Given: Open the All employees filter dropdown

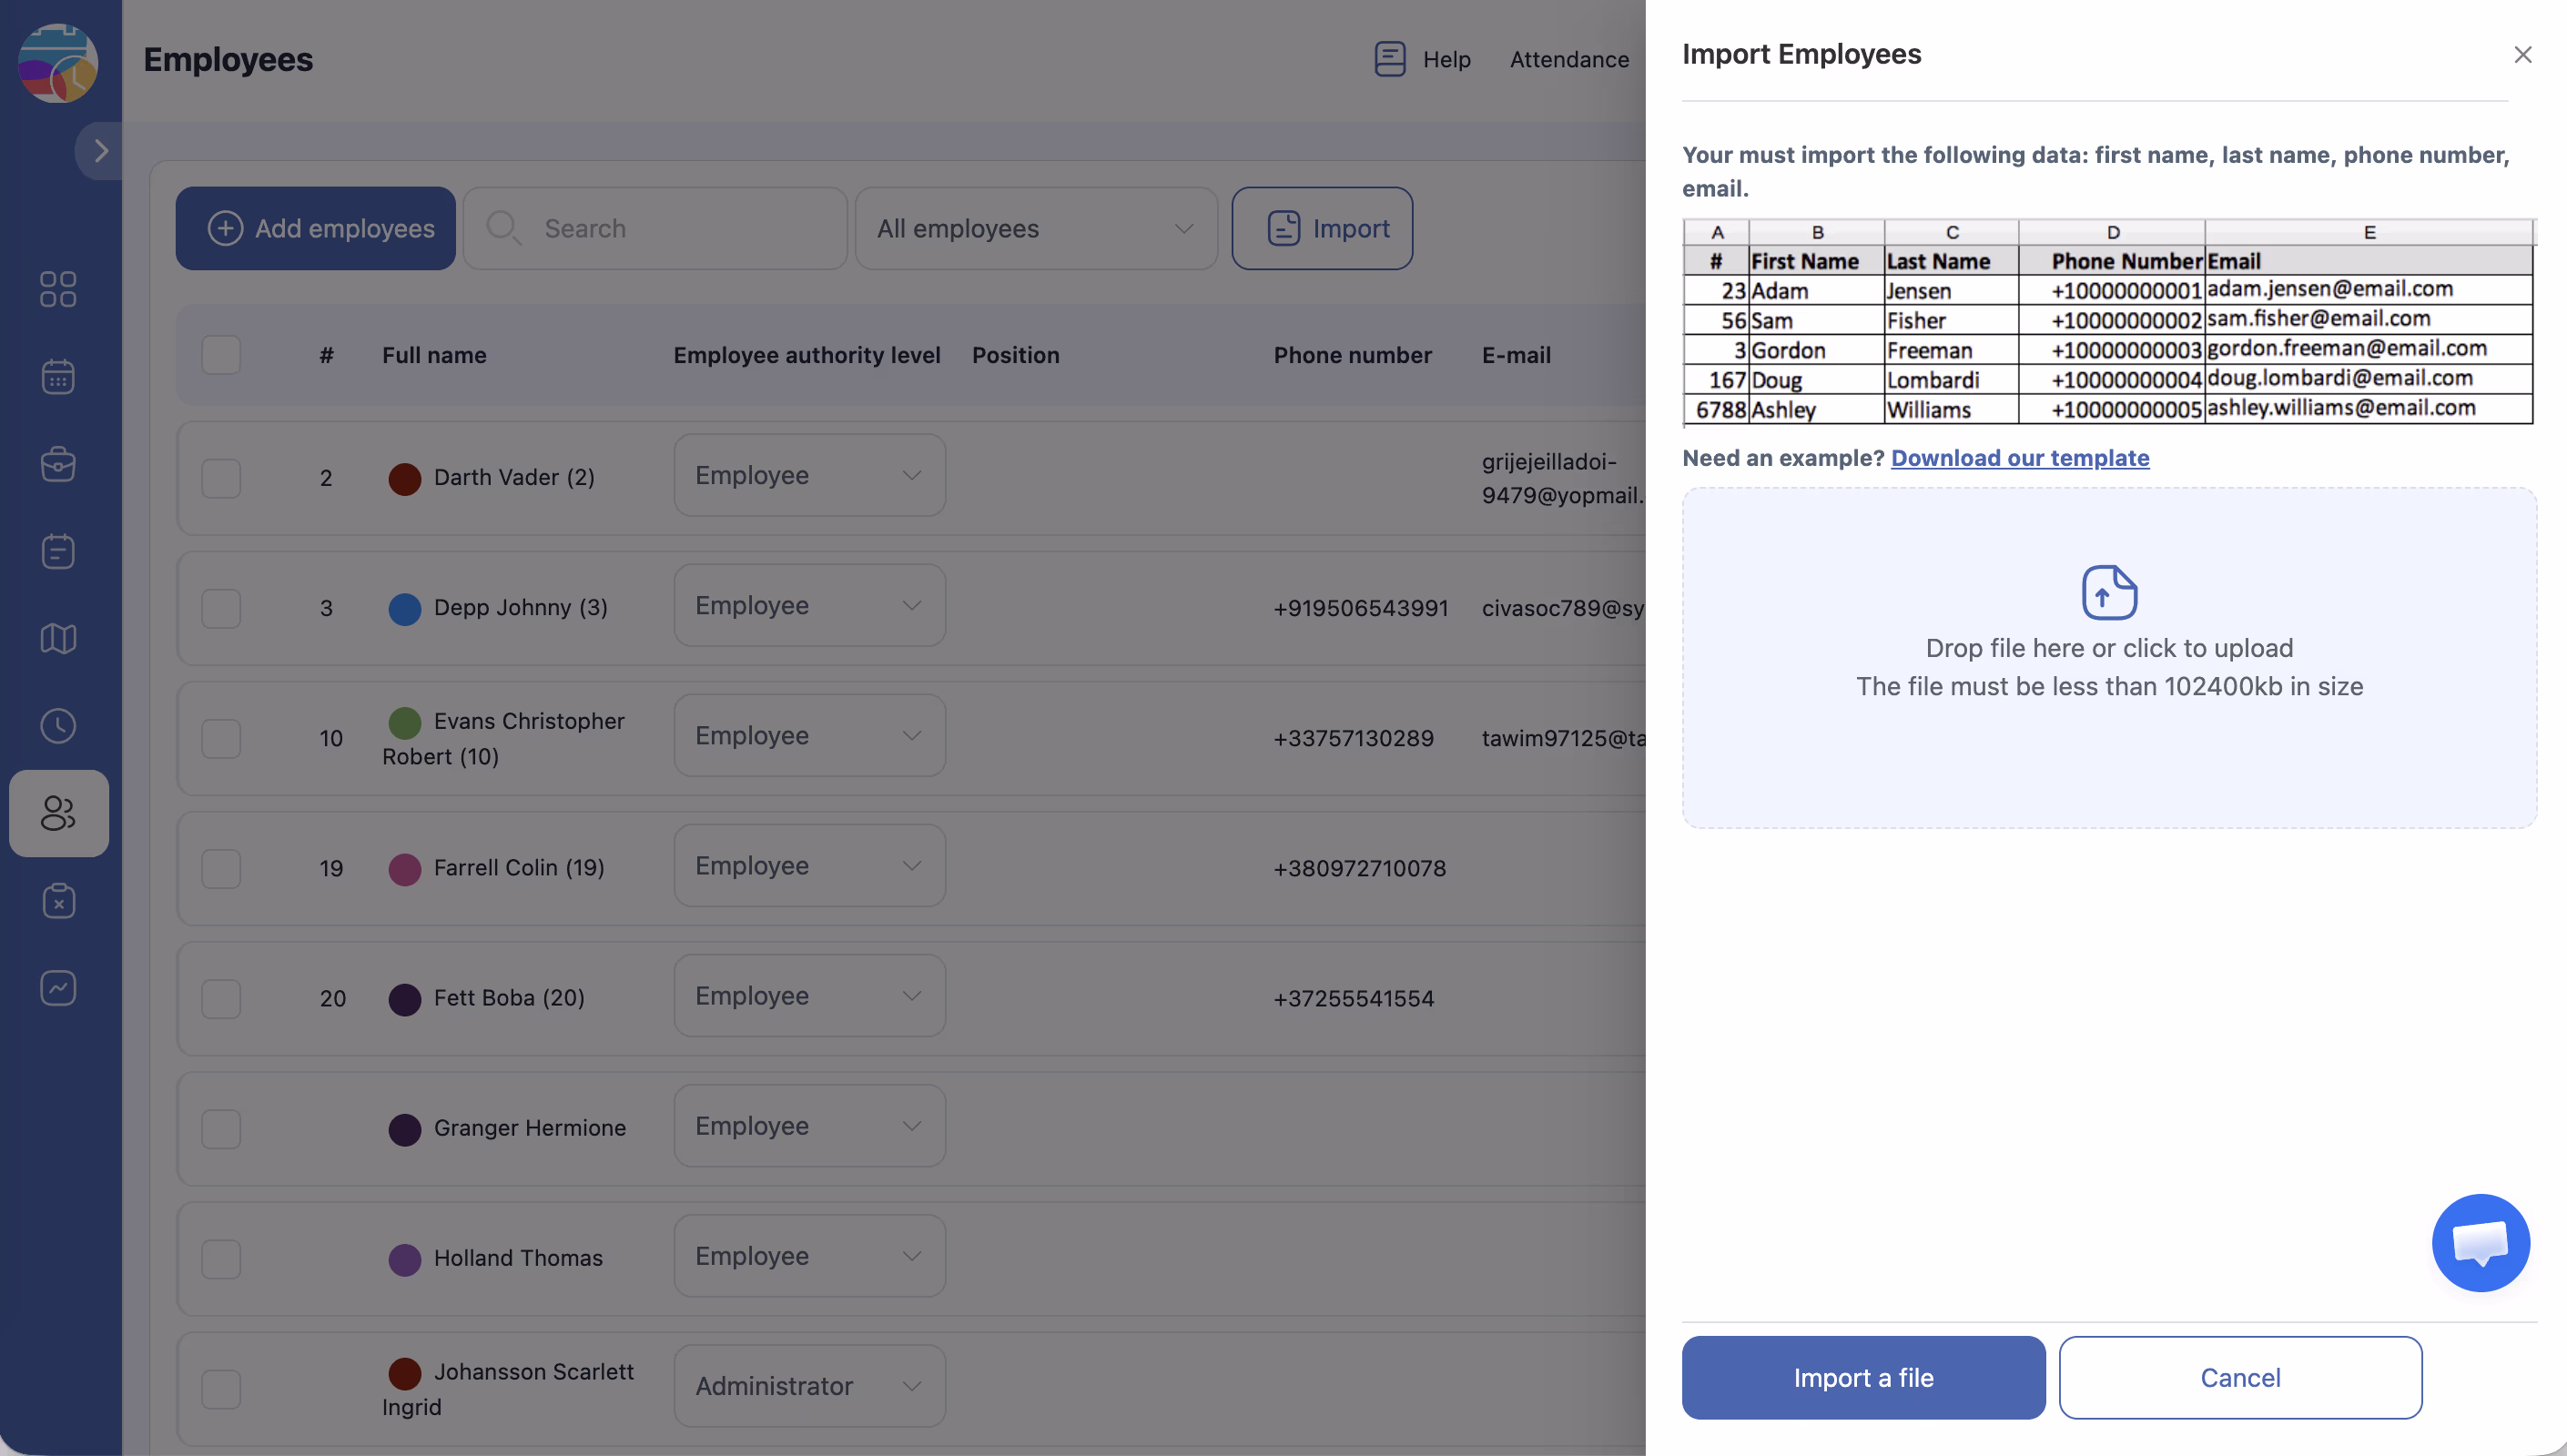Looking at the screenshot, I should tap(1035, 229).
